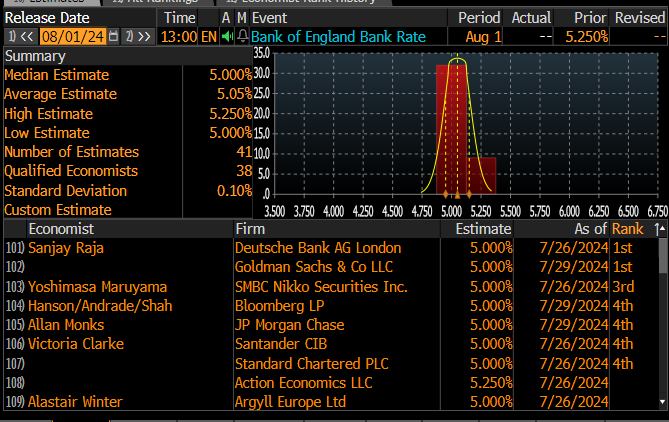Click green speaker audio icon
The image size is (669, 422).
tap(227, 37)
